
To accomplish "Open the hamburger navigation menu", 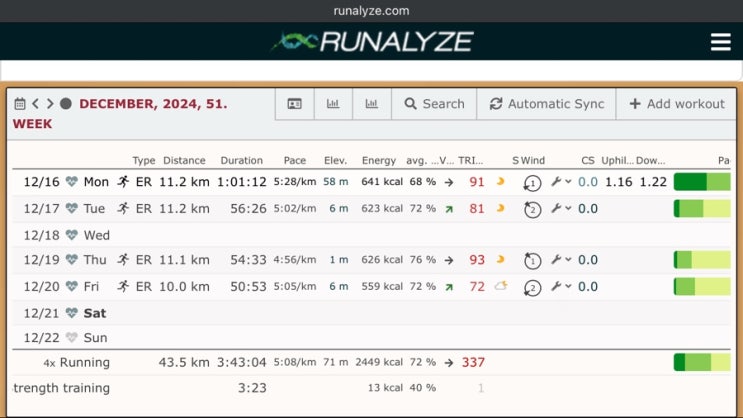I will [x=720, y=42].
